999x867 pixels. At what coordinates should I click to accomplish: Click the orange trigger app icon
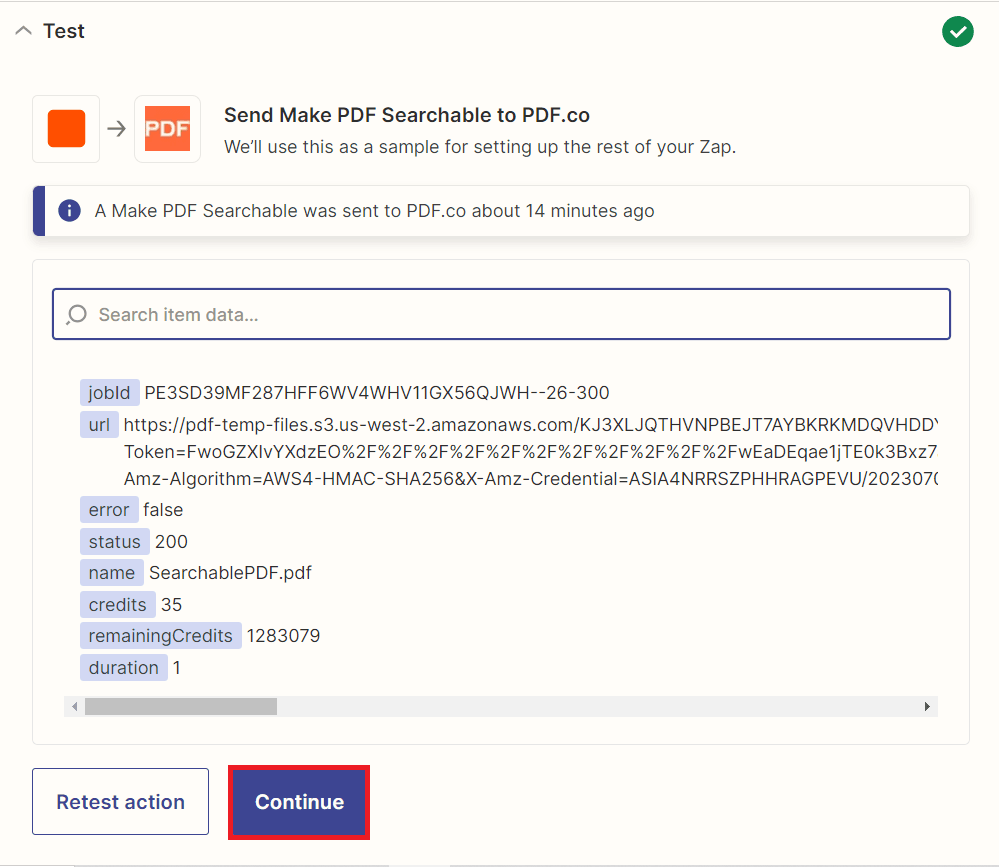[65, 128]
